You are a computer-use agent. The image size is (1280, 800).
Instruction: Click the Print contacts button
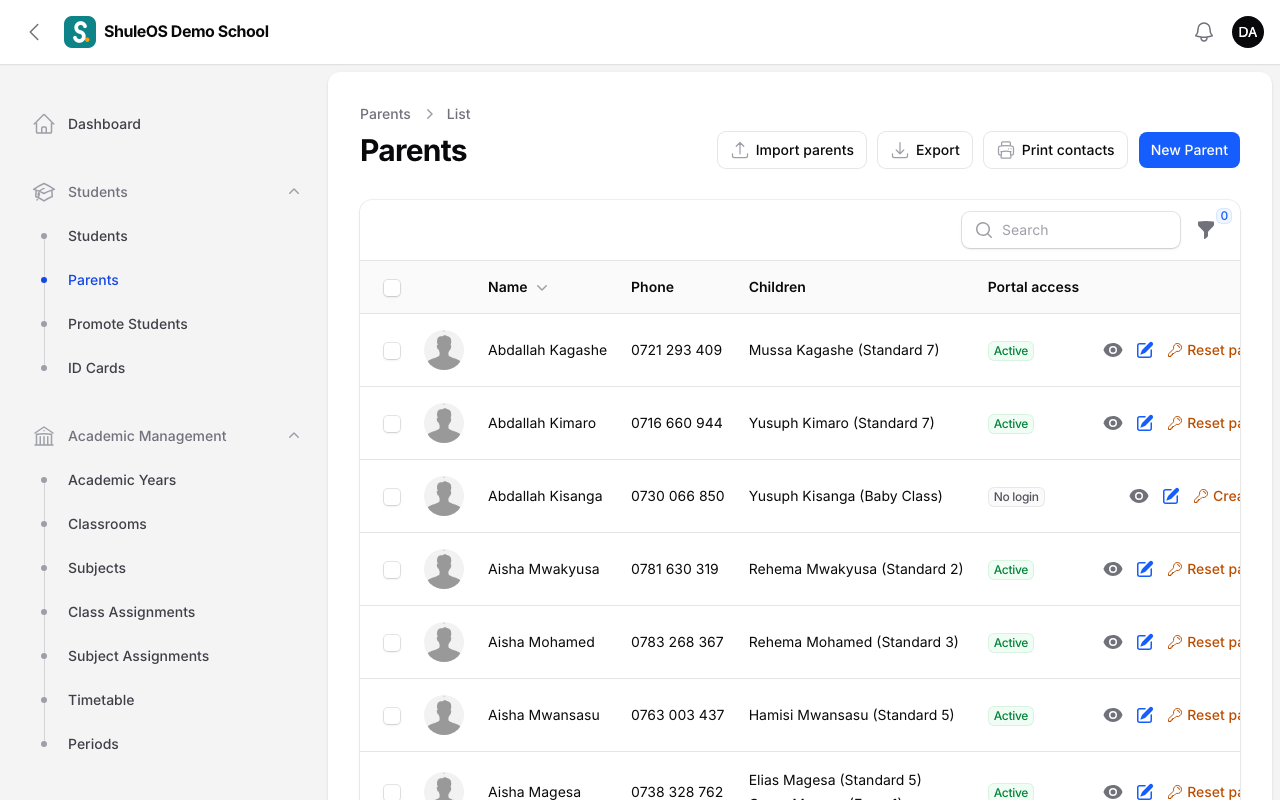click(1055, 150)
